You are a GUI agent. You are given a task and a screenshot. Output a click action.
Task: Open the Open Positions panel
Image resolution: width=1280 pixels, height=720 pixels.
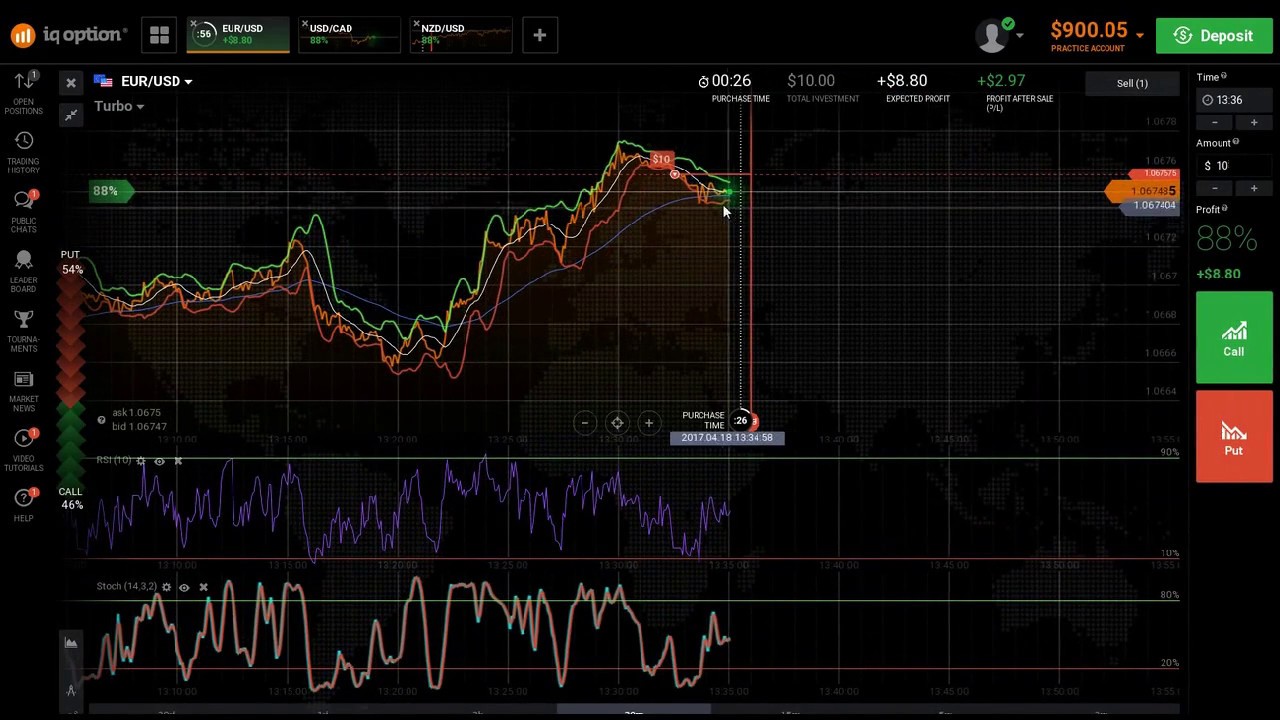point(24,92)
